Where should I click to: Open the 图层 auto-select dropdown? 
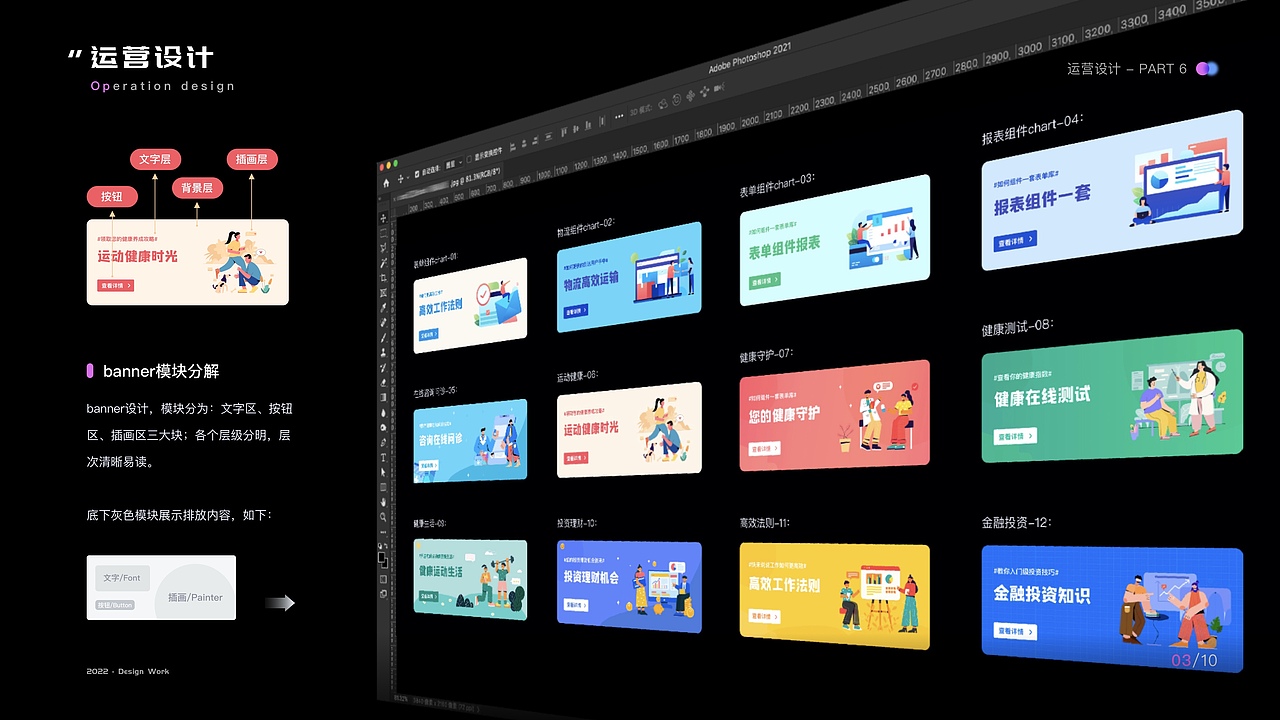453,163
